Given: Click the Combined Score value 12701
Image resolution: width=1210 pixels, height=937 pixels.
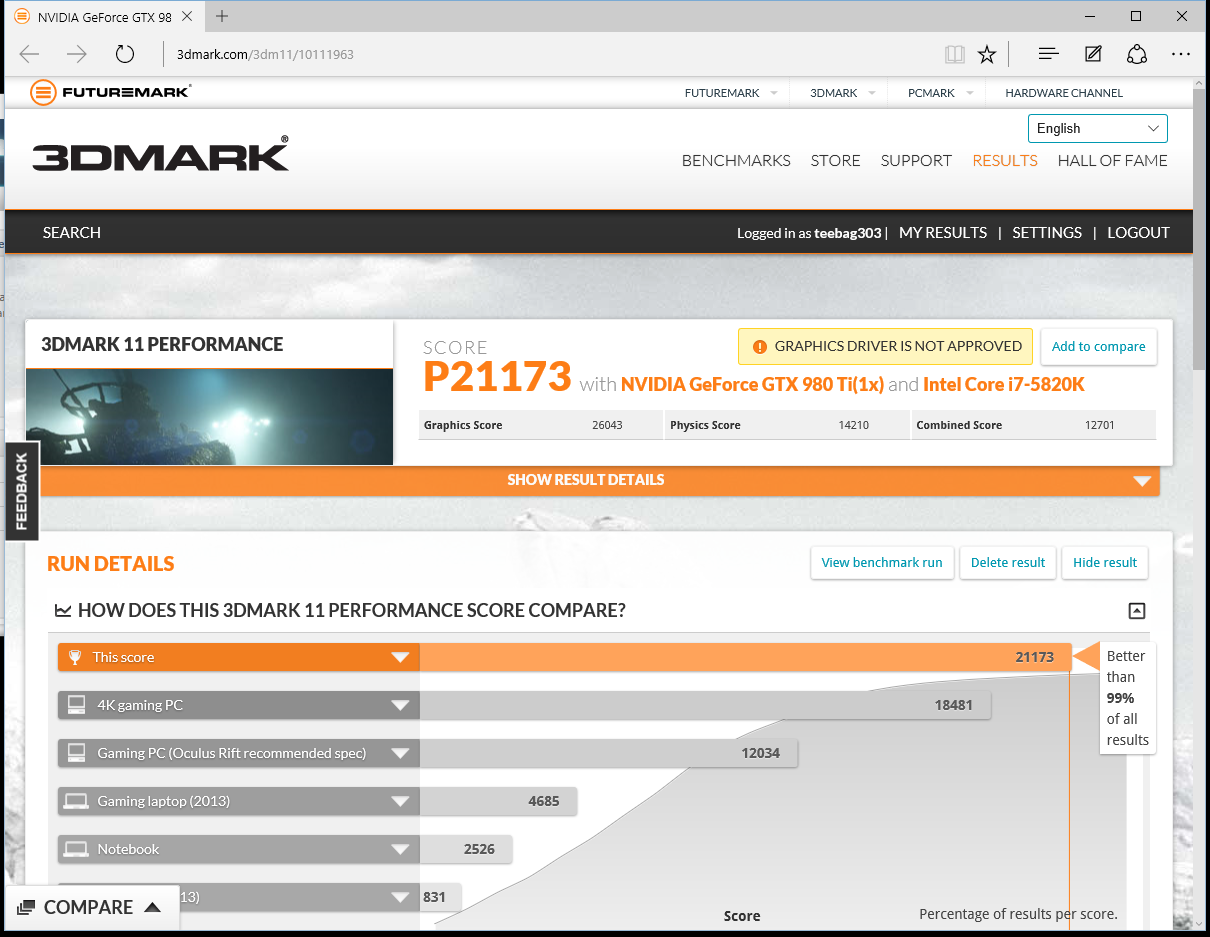Looking at the screenshot, I should (1100, 425).
